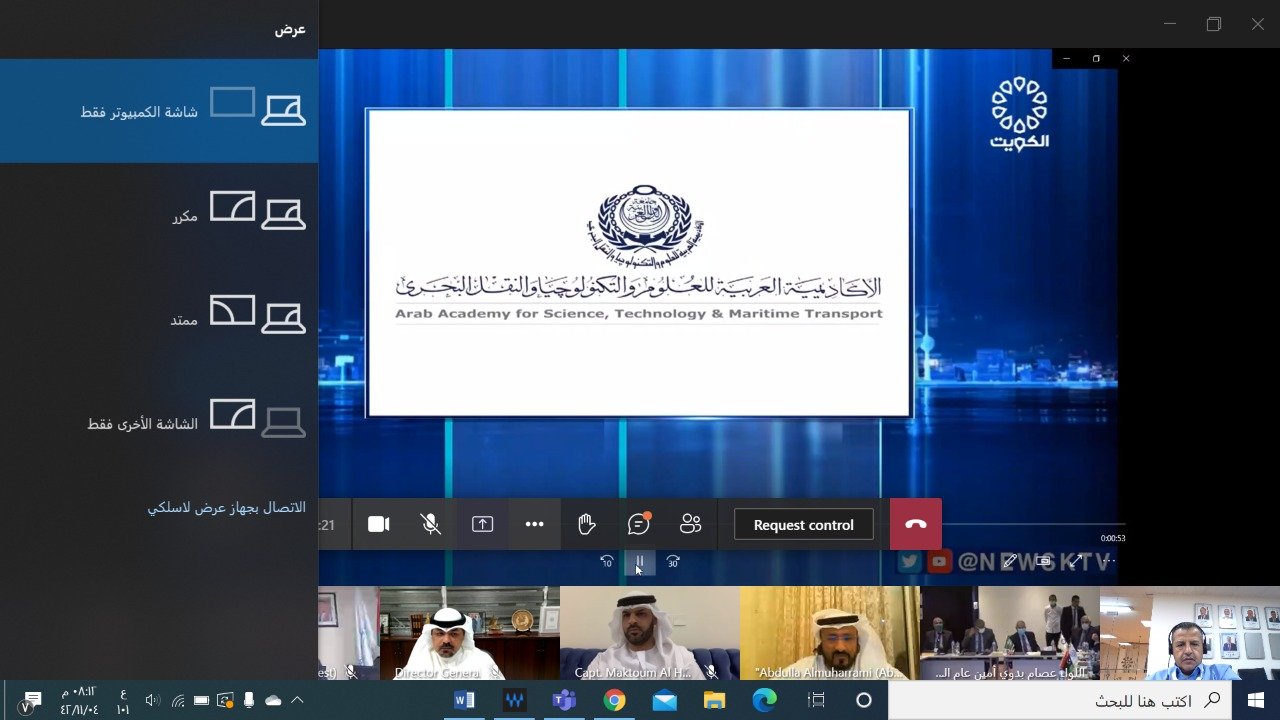Select Capt. Maktoum Al H... participant tile
Image resolution: width=1280 pixels, height=720 pixels.
(x=650, y=634)
